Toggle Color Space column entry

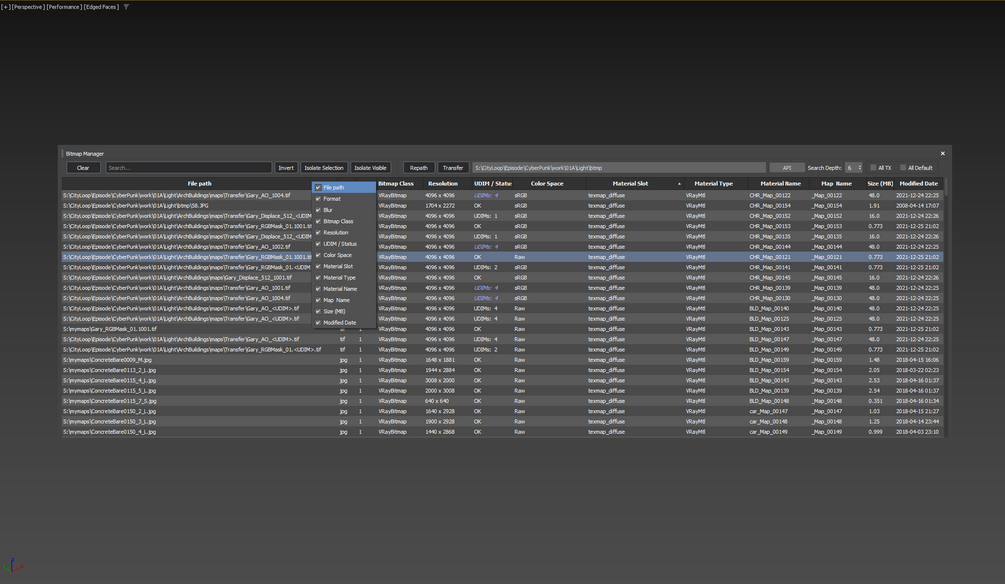tap(344, 255)
